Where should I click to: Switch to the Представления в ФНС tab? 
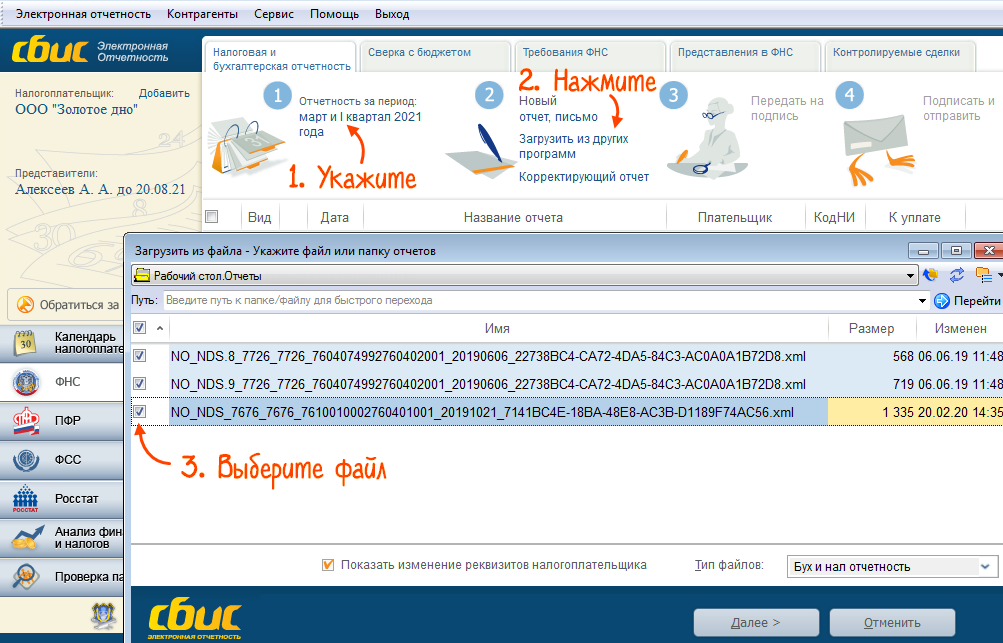745,56
